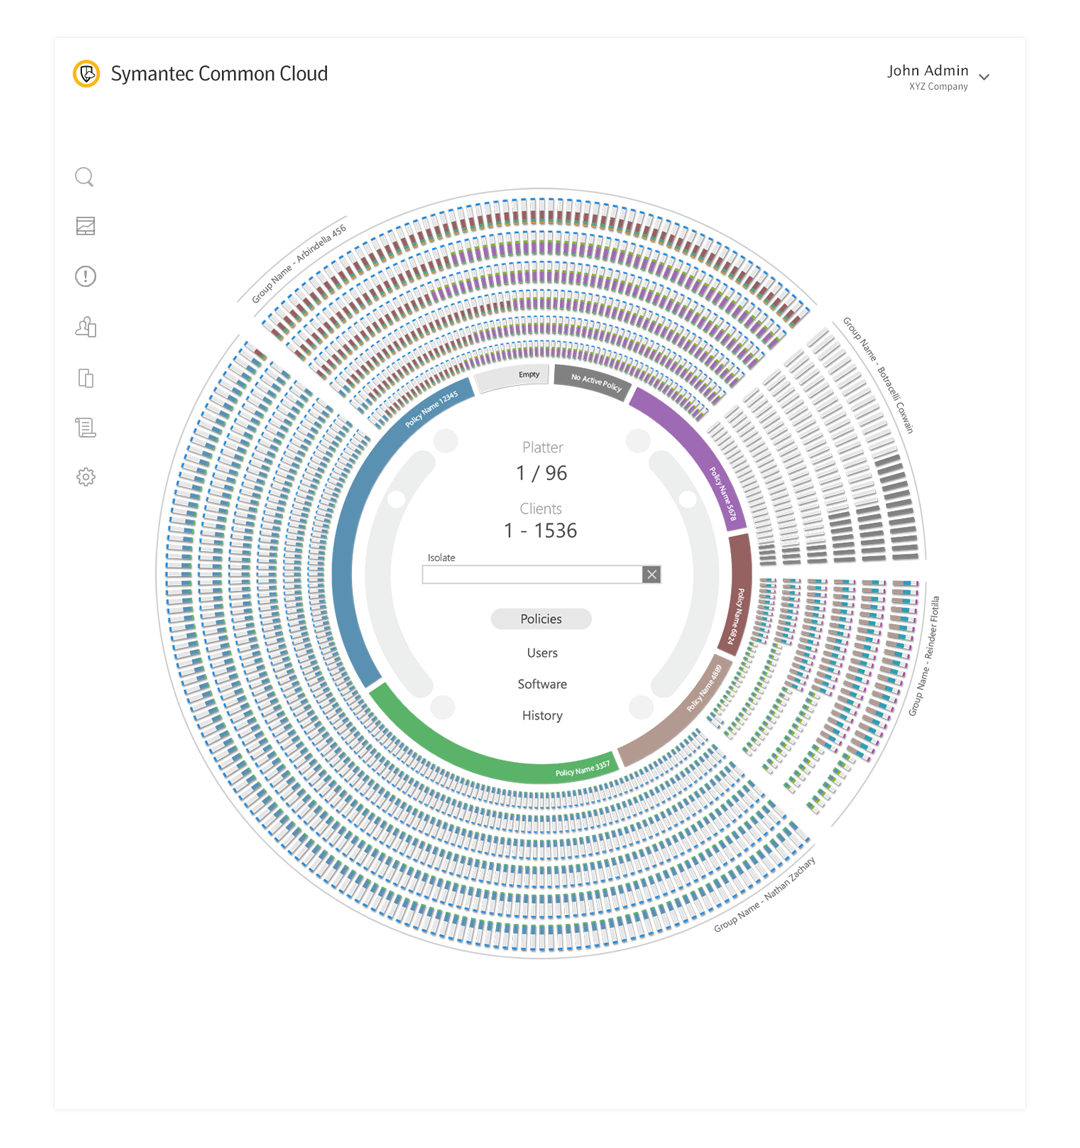Switch to the Users view

coord(542,653)
